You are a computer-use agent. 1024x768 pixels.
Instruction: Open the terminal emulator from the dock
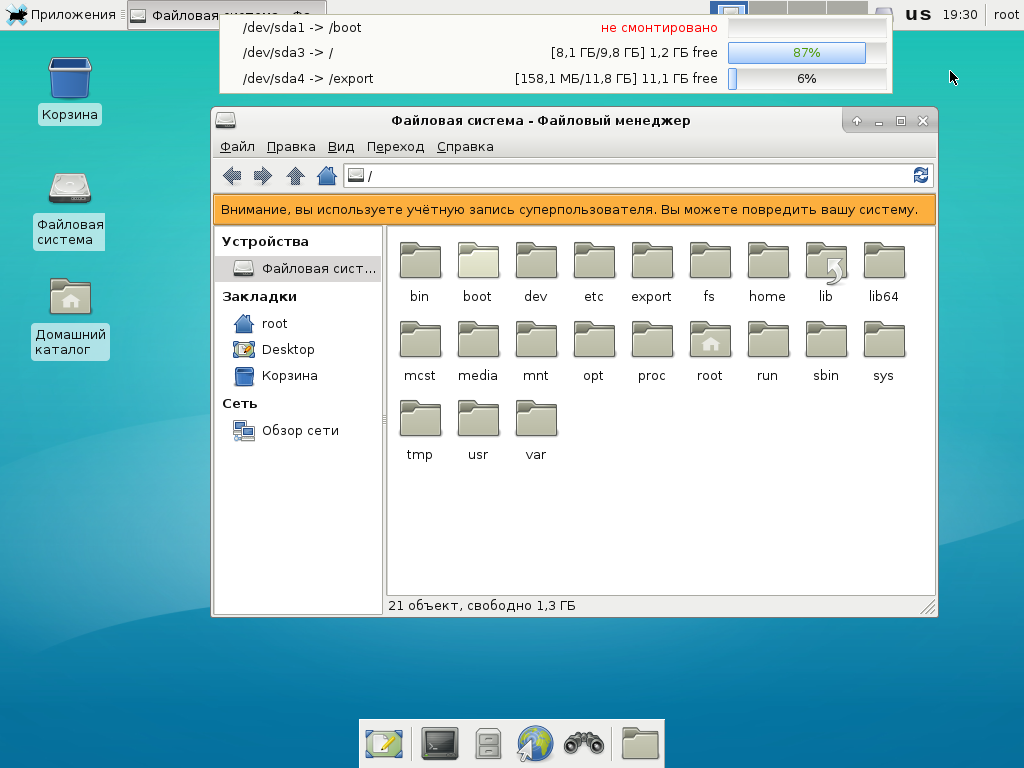pos(440,743)
